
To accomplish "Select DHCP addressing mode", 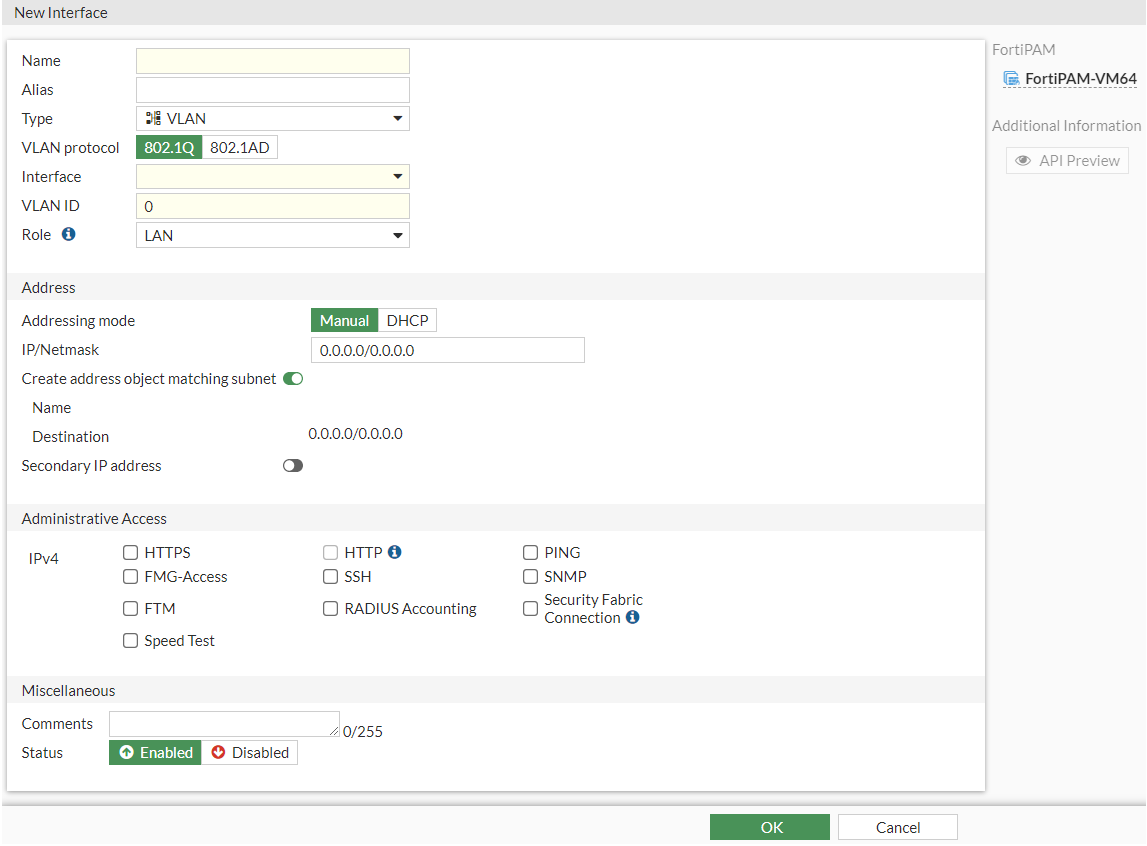I will point(407,320).
